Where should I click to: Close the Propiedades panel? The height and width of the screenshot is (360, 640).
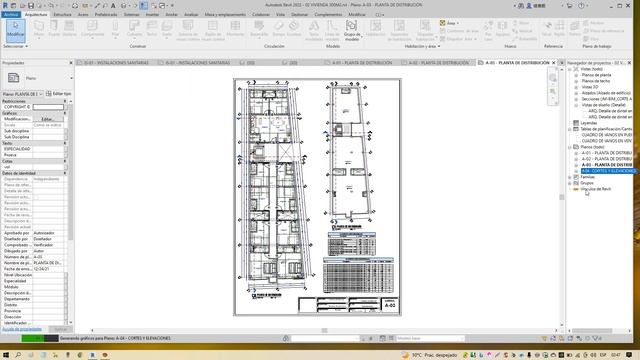pyautogui.click(x=71, y=63)
